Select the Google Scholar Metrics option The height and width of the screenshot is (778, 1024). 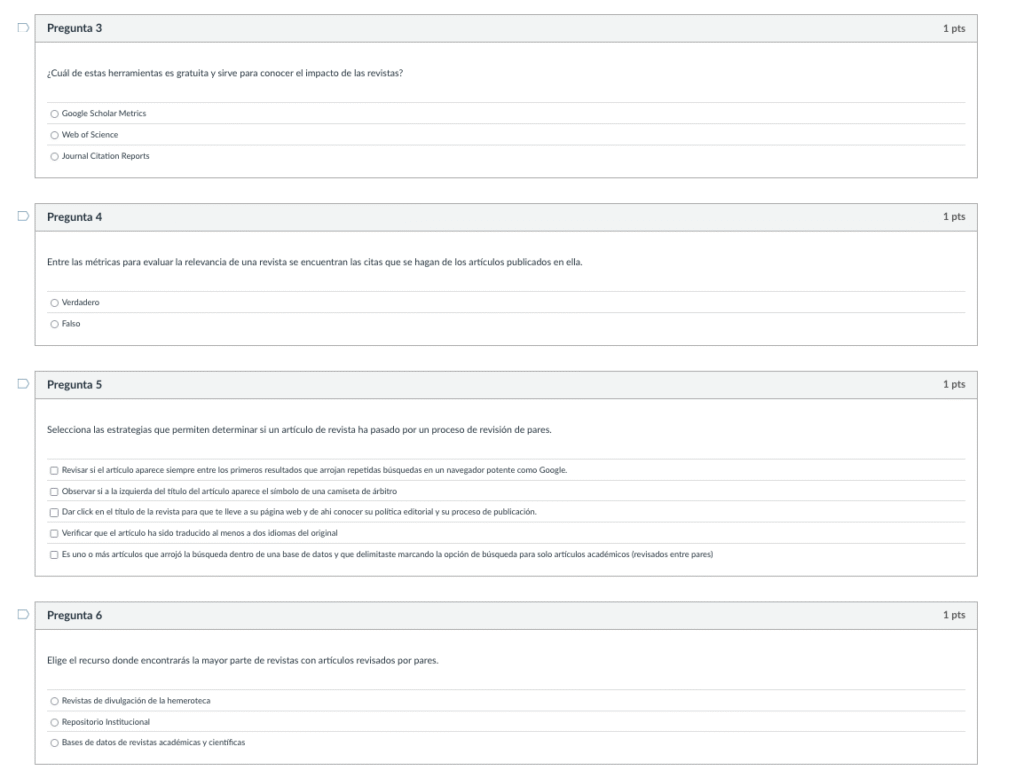(x=54, y=113)
